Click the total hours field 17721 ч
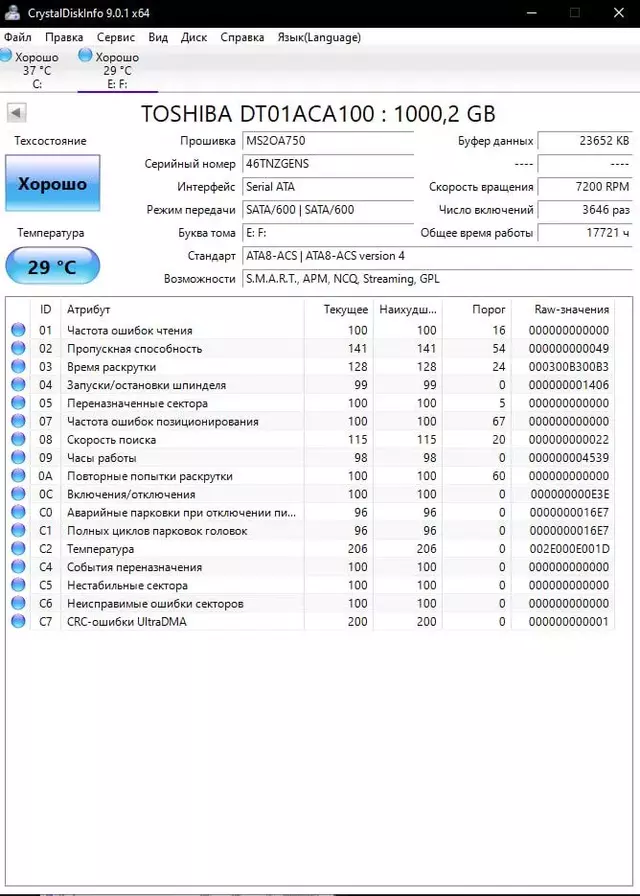The height and width of the screenshot is (896, 640). [585, 233]
